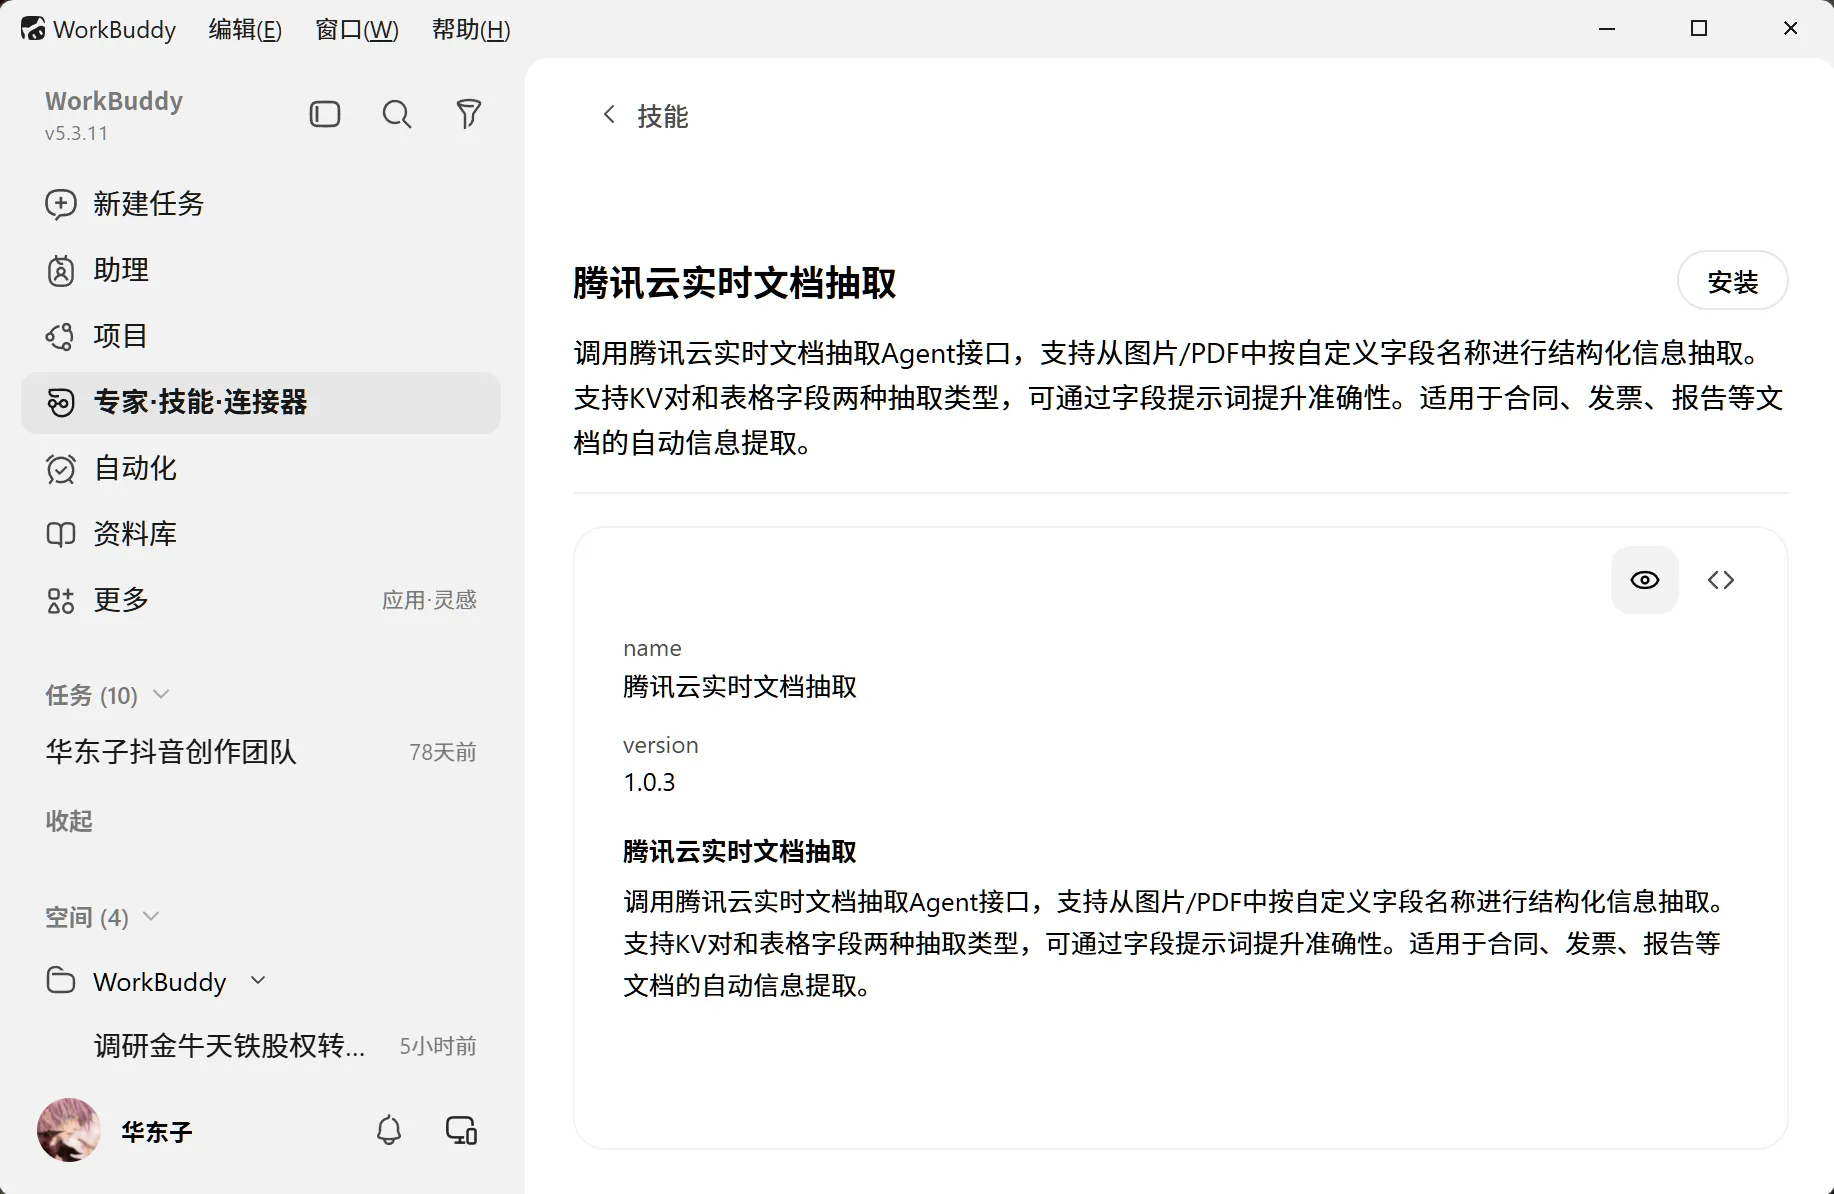
Task: Select 专家·技能·连接器 in sidebar
Action: tap(261, 402)
